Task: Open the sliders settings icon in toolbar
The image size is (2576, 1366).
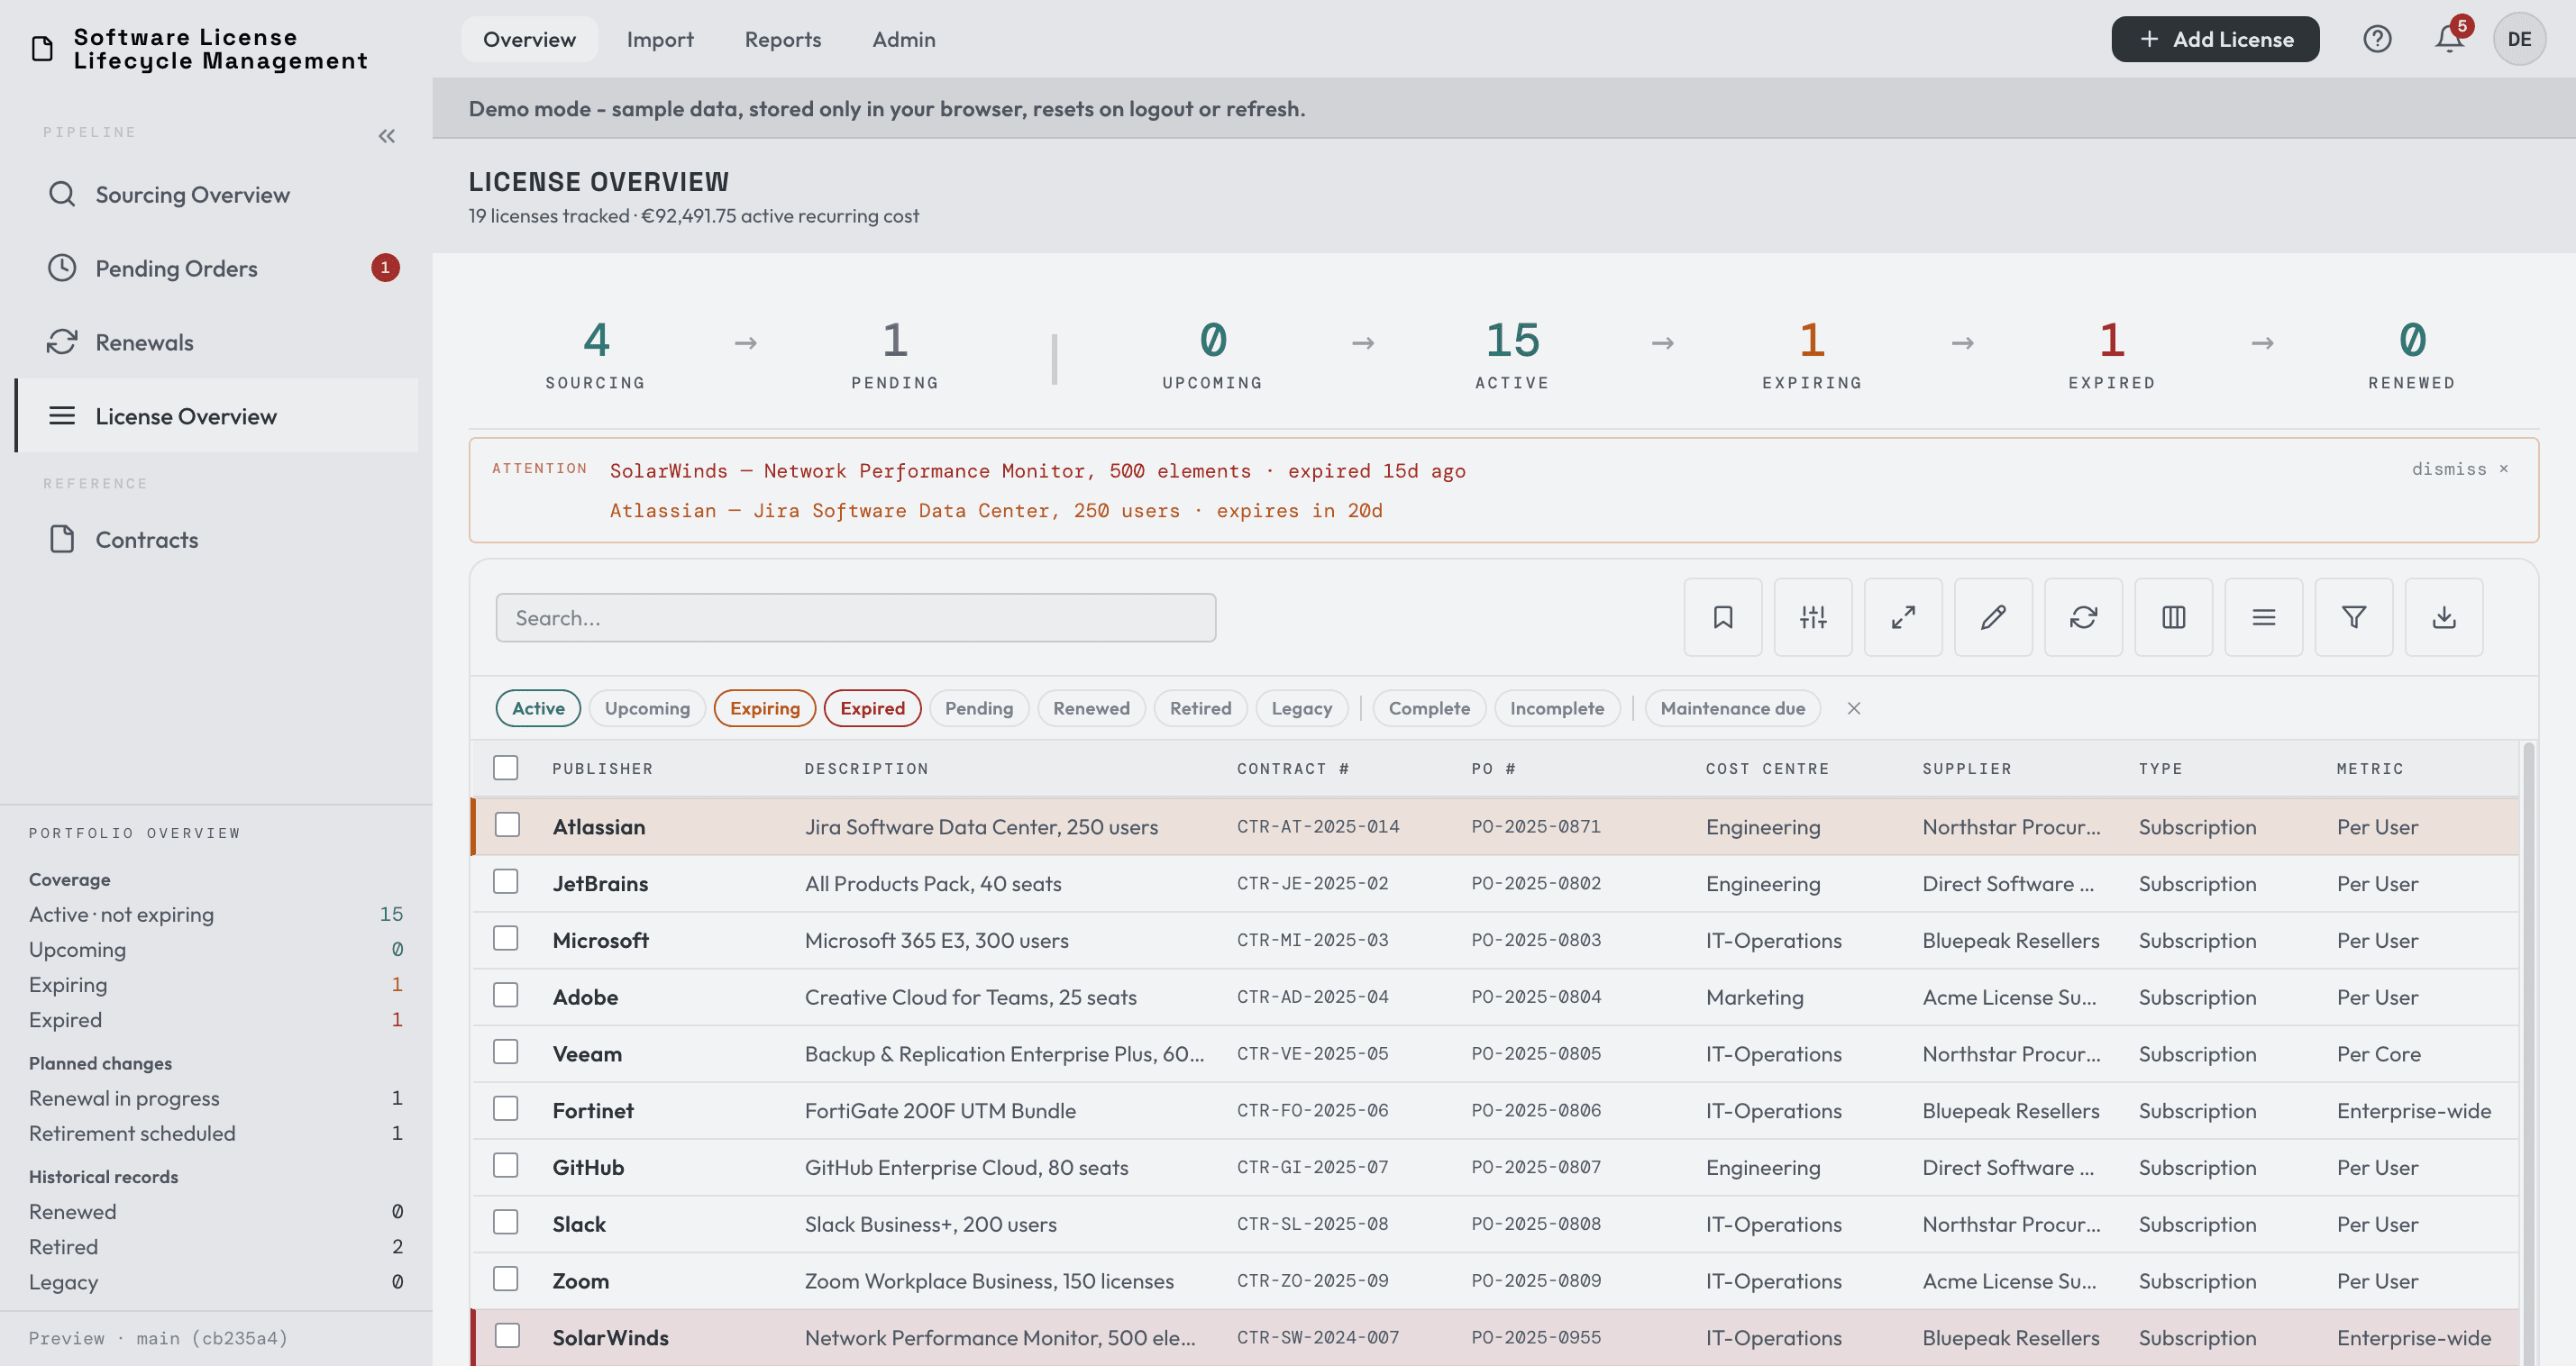Action: coord(1812,617)
